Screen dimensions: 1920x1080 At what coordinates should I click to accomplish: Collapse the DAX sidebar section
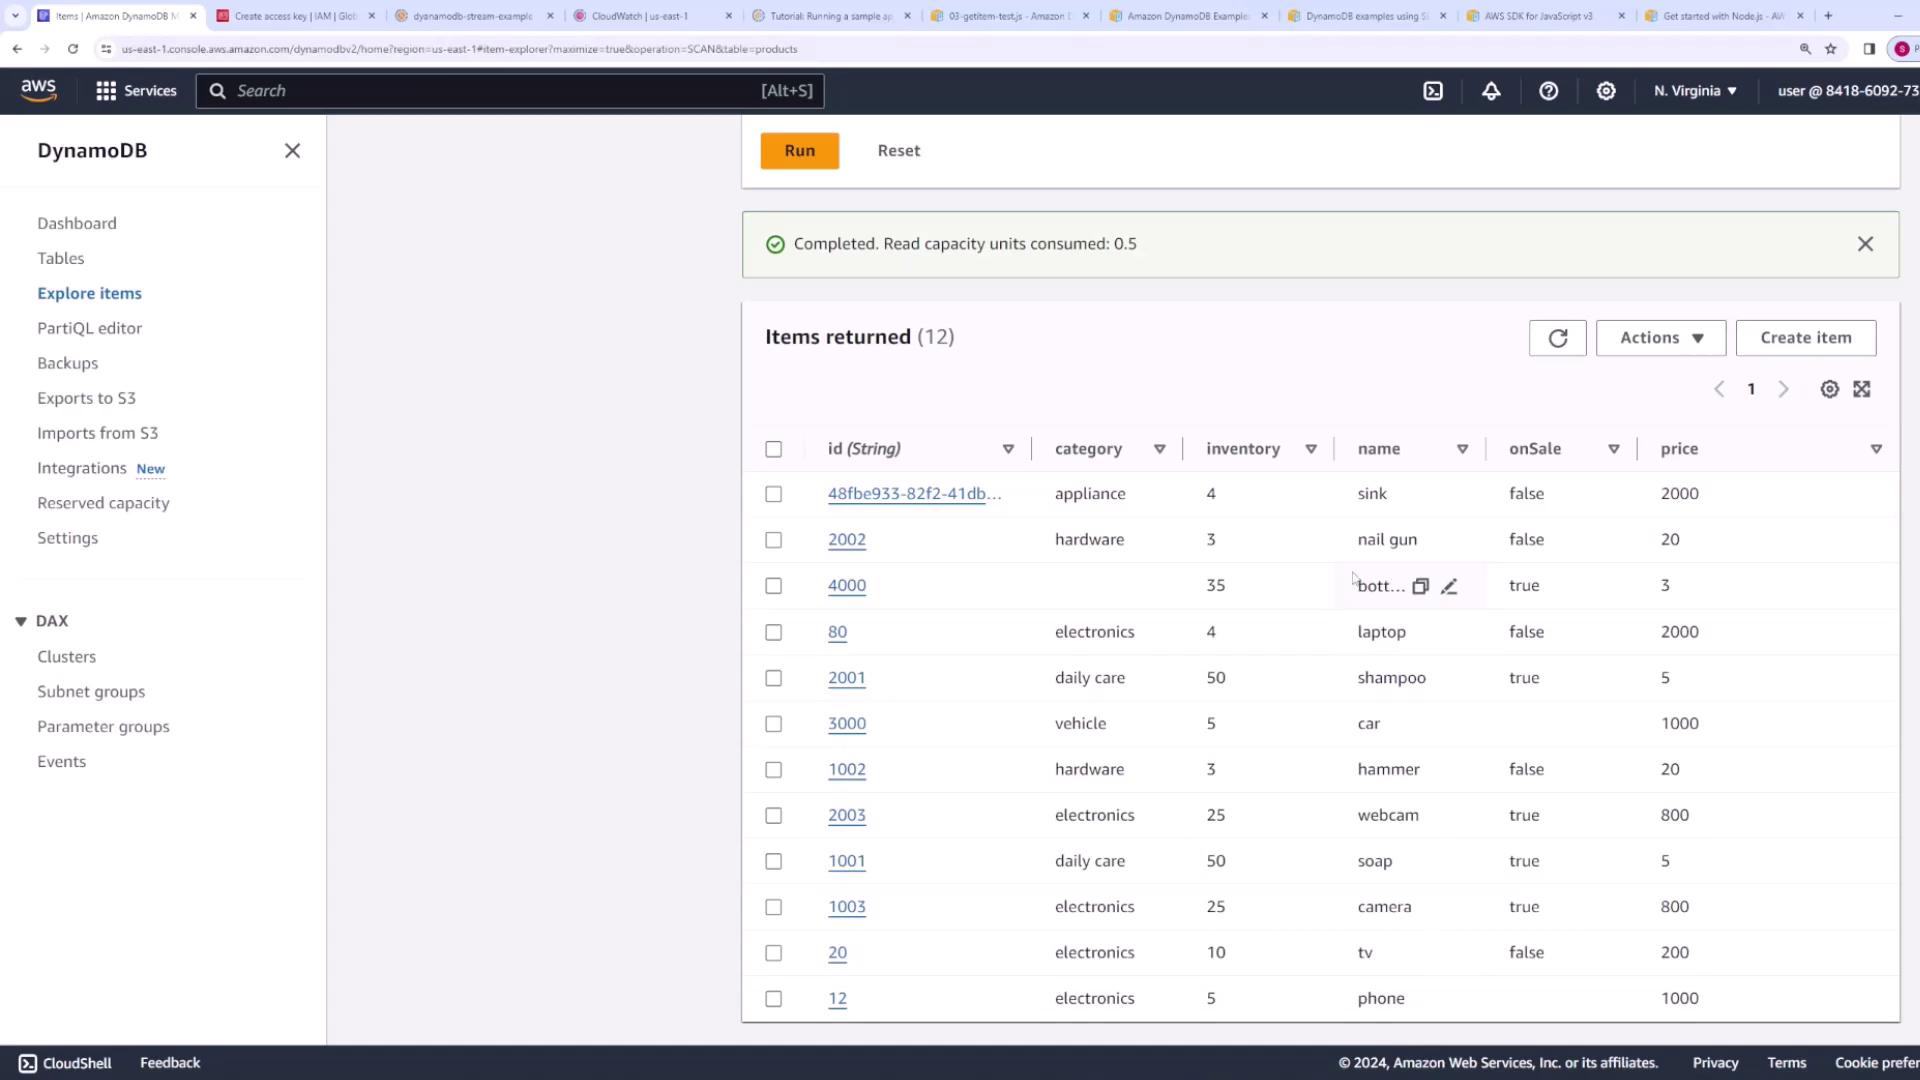21,621
